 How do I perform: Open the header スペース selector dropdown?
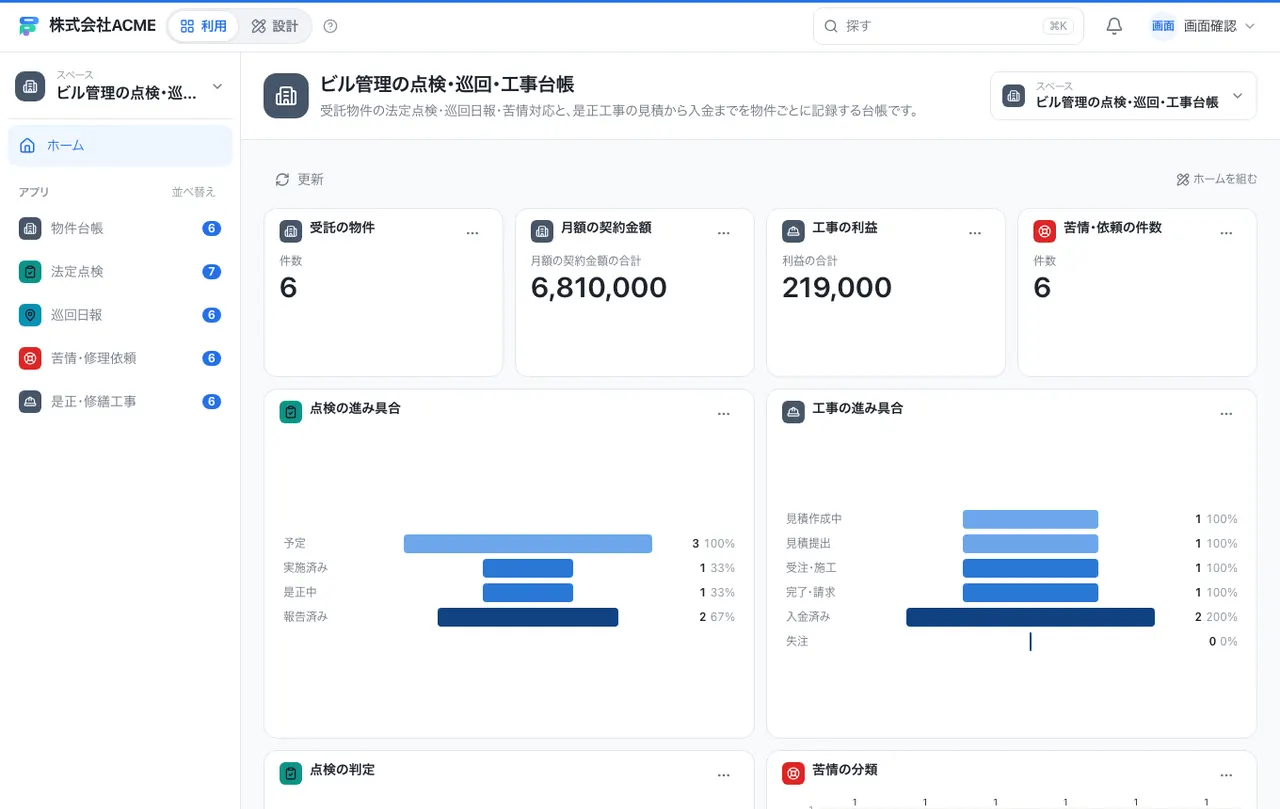click(x=1123, y=96)
